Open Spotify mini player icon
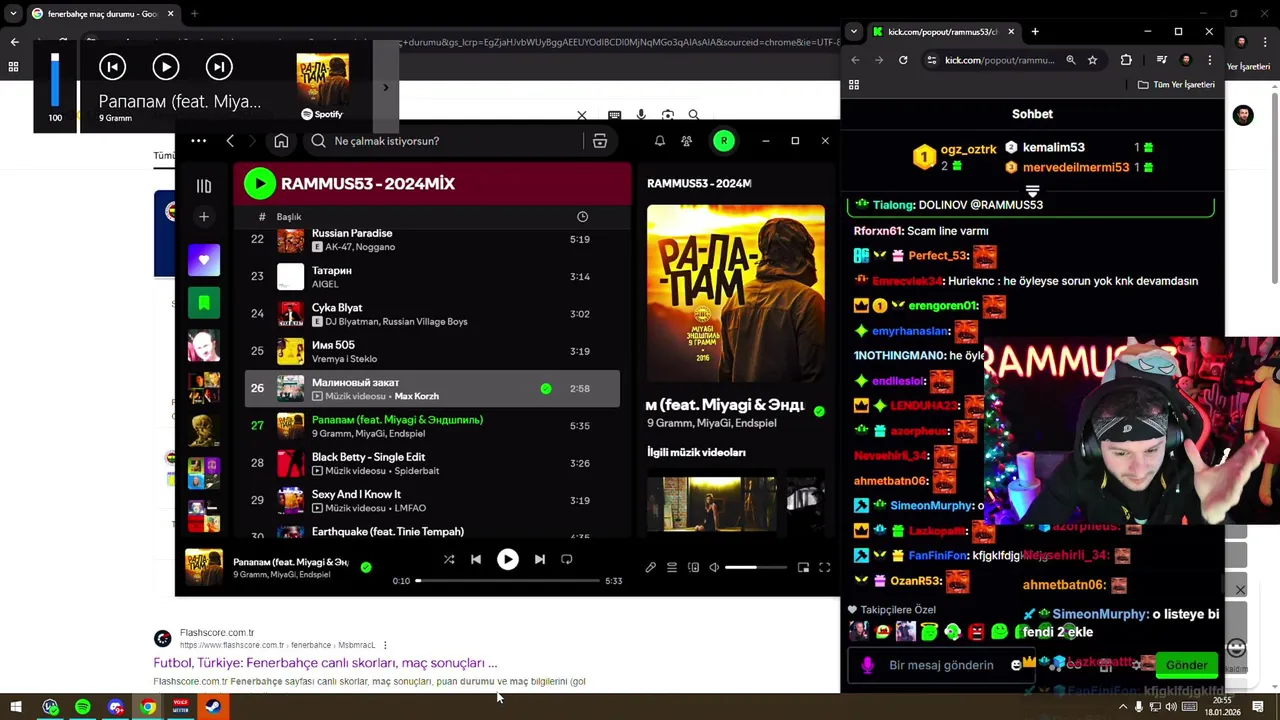The width and height of the screenshot is (1280, 720). (803, 568)
